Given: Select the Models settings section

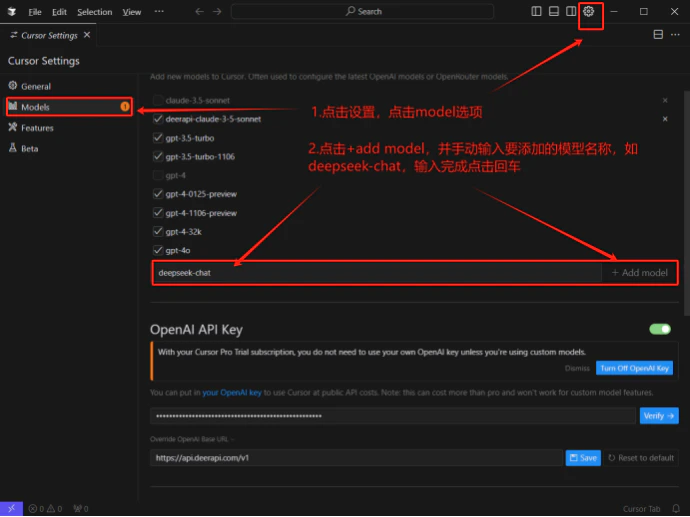Looking at the screenshot, I should click(x=70, y=107).
